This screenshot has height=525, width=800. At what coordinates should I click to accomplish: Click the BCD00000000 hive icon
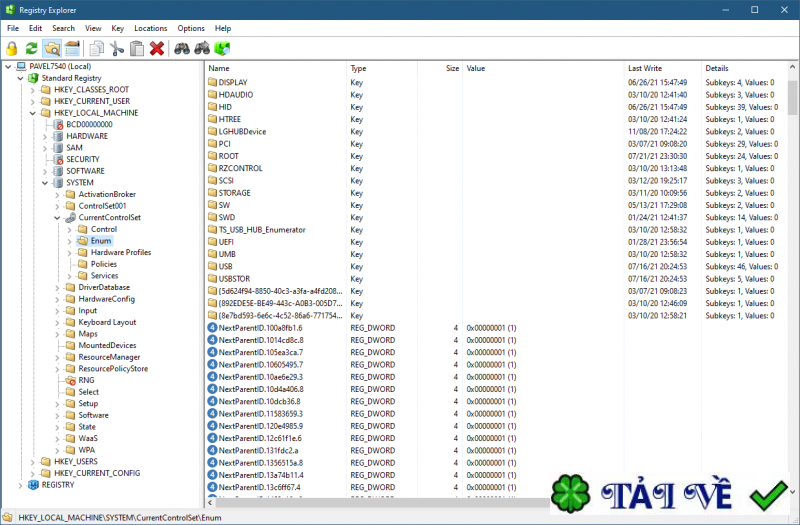click(58, 124)
